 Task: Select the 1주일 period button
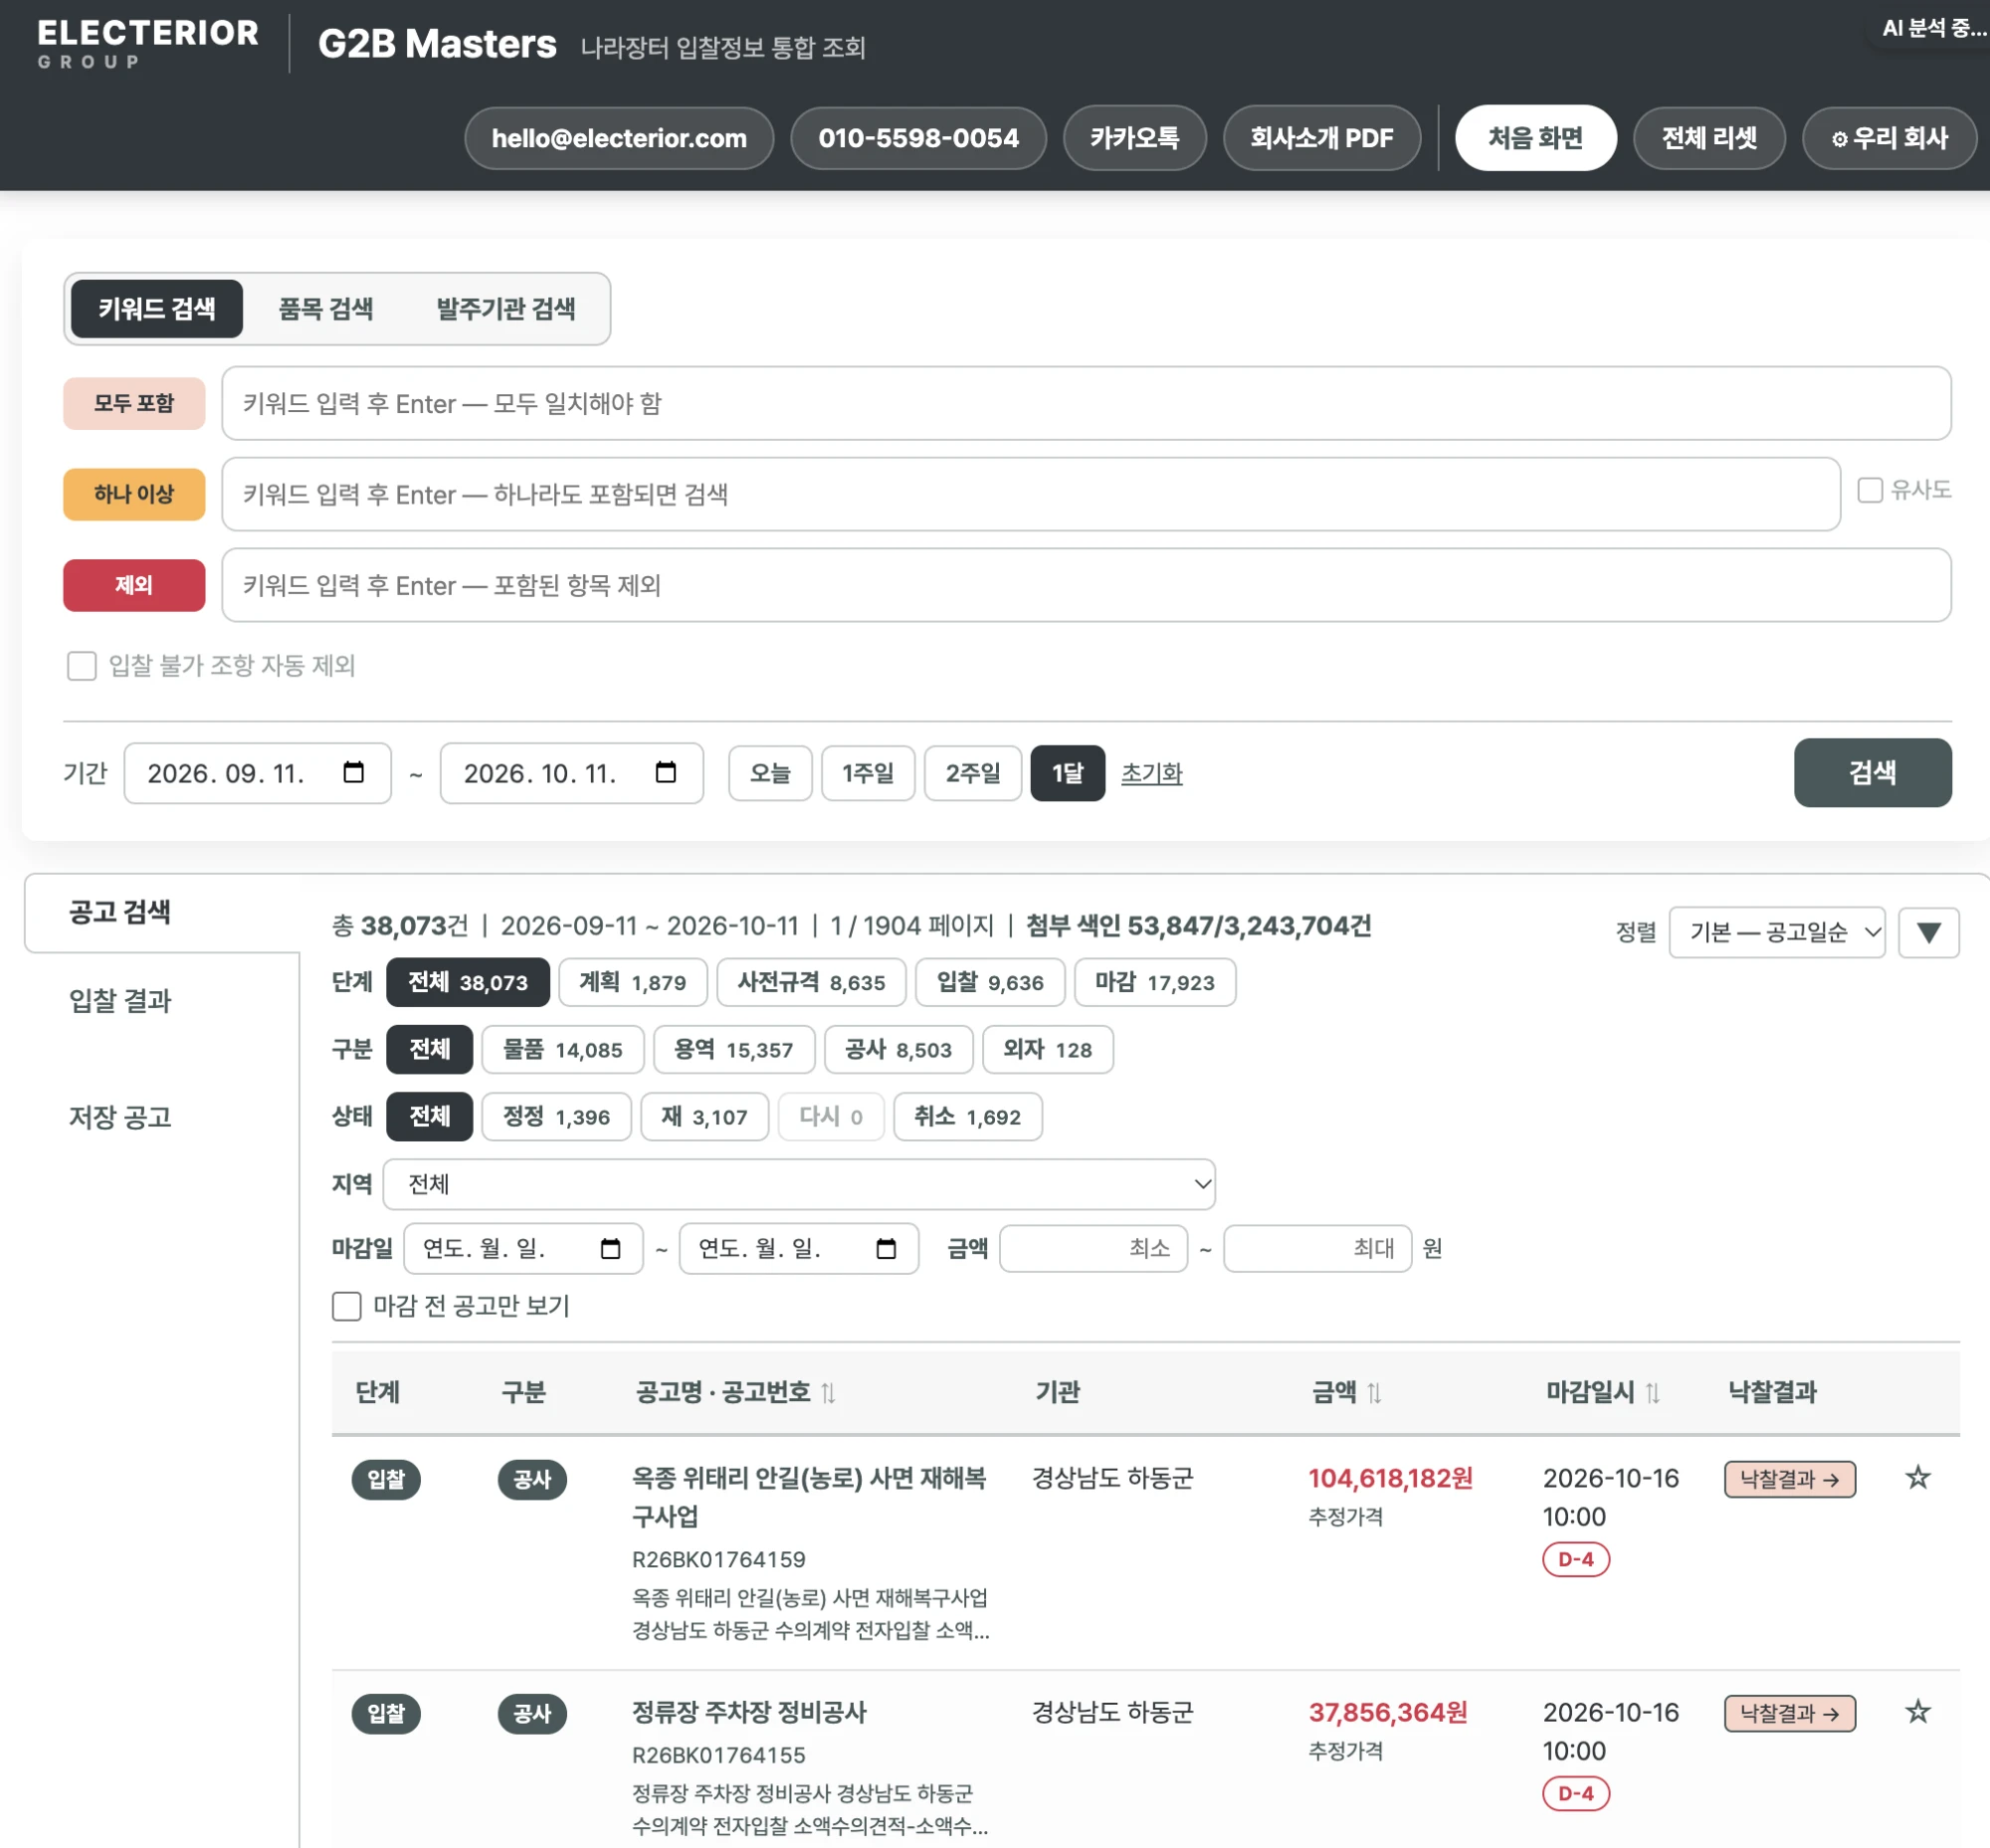tap(867, 772)
